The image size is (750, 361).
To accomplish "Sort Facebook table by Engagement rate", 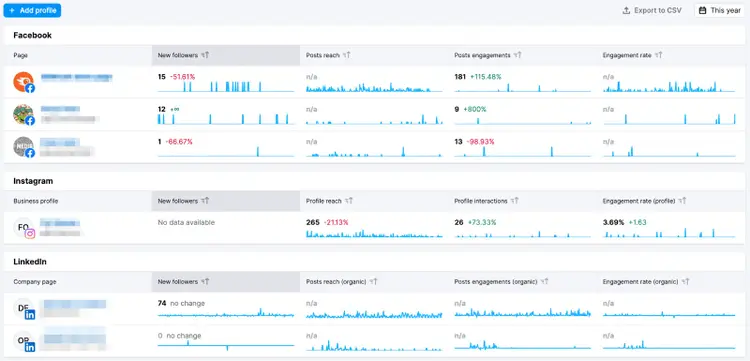I will [x=659, y=55].
